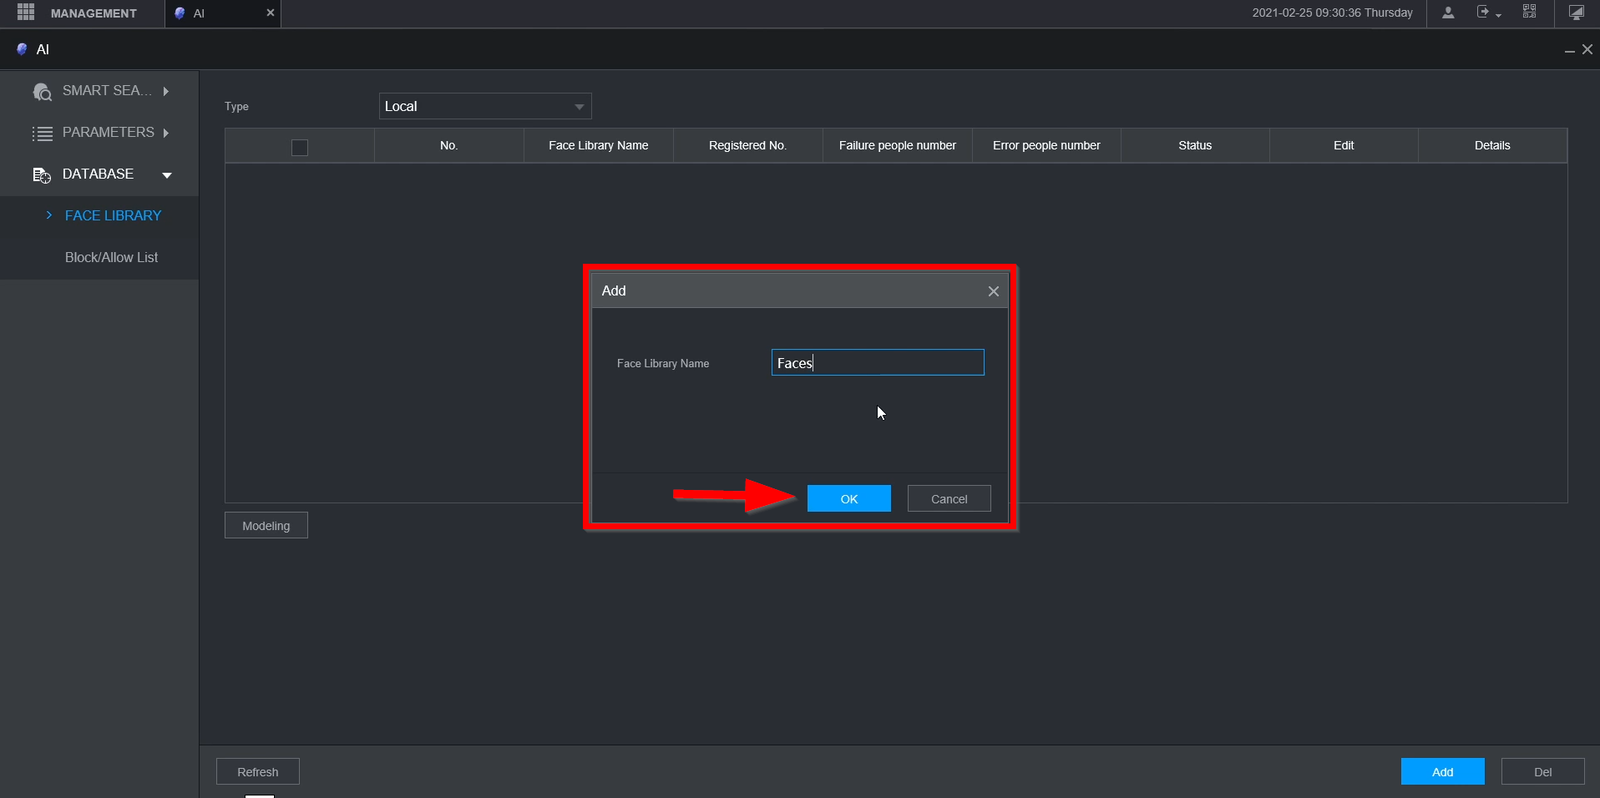Click the Face Library Name text field
Viewport: 1600px width, 798px height.
[877, 363]
